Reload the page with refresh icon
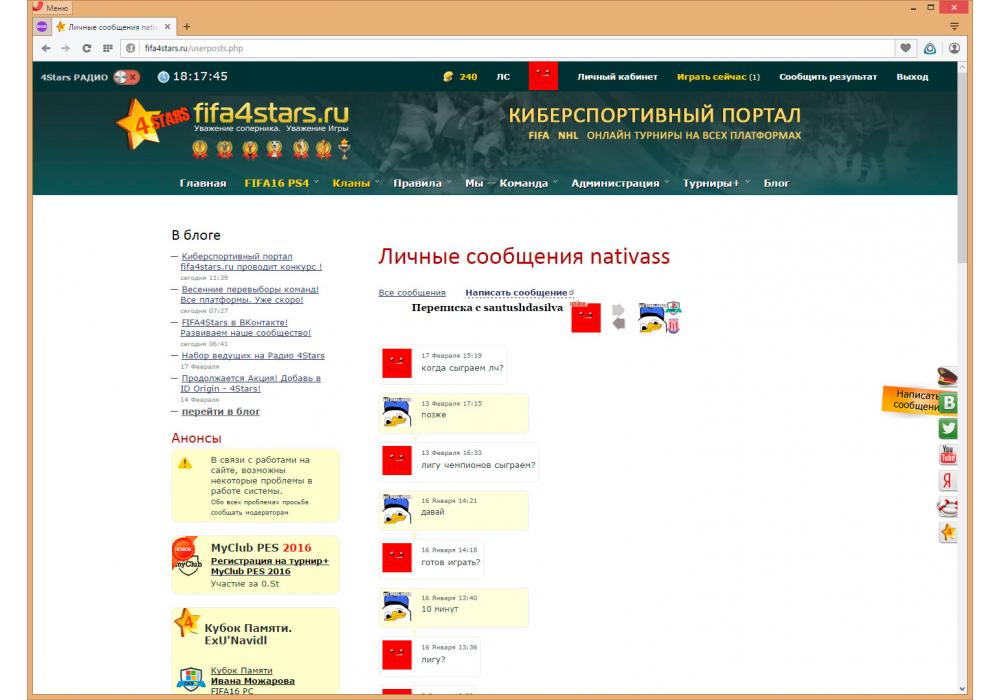 [x=87, y=48]
